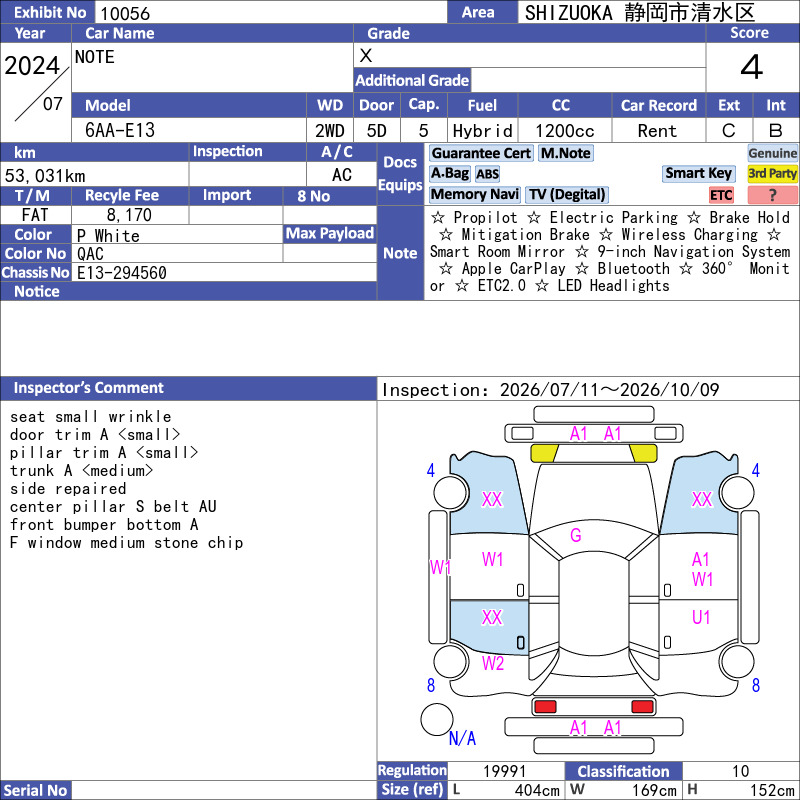Click the Memory Navi badge
Viewport: 800px width, 800px height.
coord(474,195)
